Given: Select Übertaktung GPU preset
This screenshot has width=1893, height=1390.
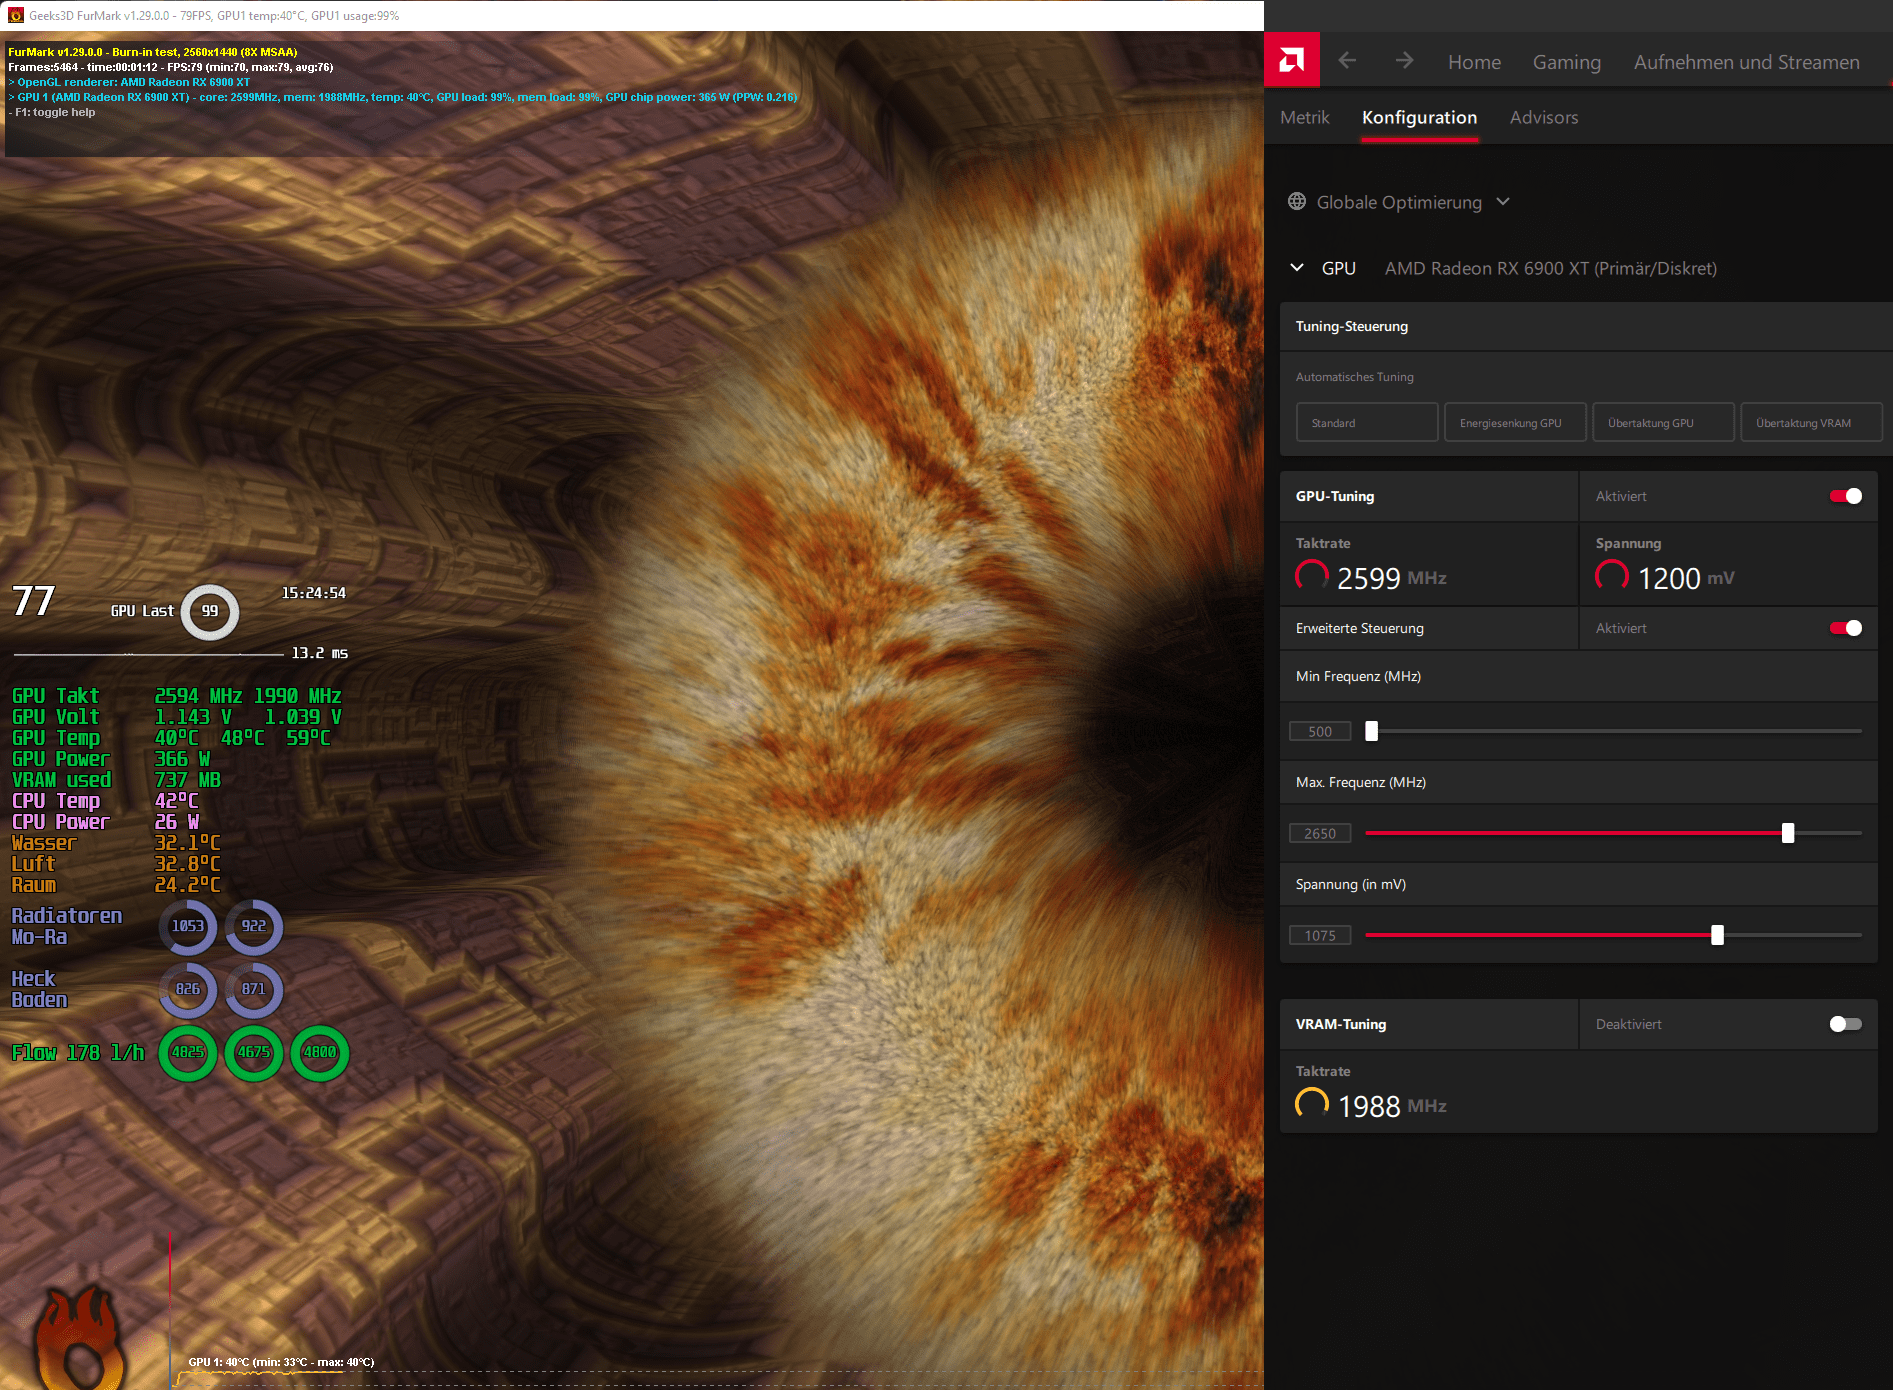Looking at the screenshot, I should point(1663,422).
